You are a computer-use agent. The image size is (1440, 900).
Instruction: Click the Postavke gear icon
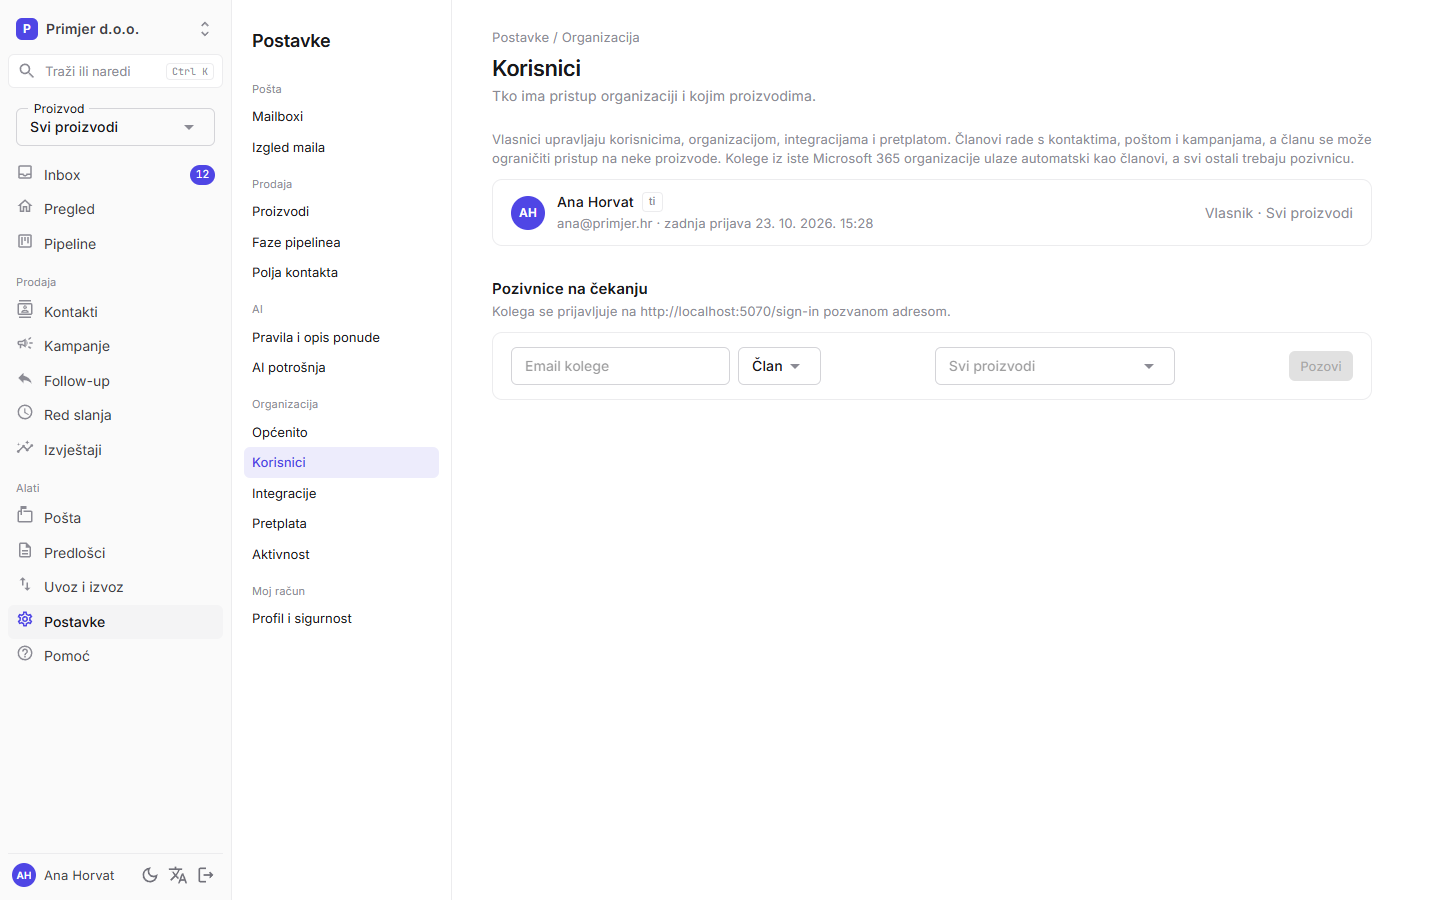[x=25, y=621]
